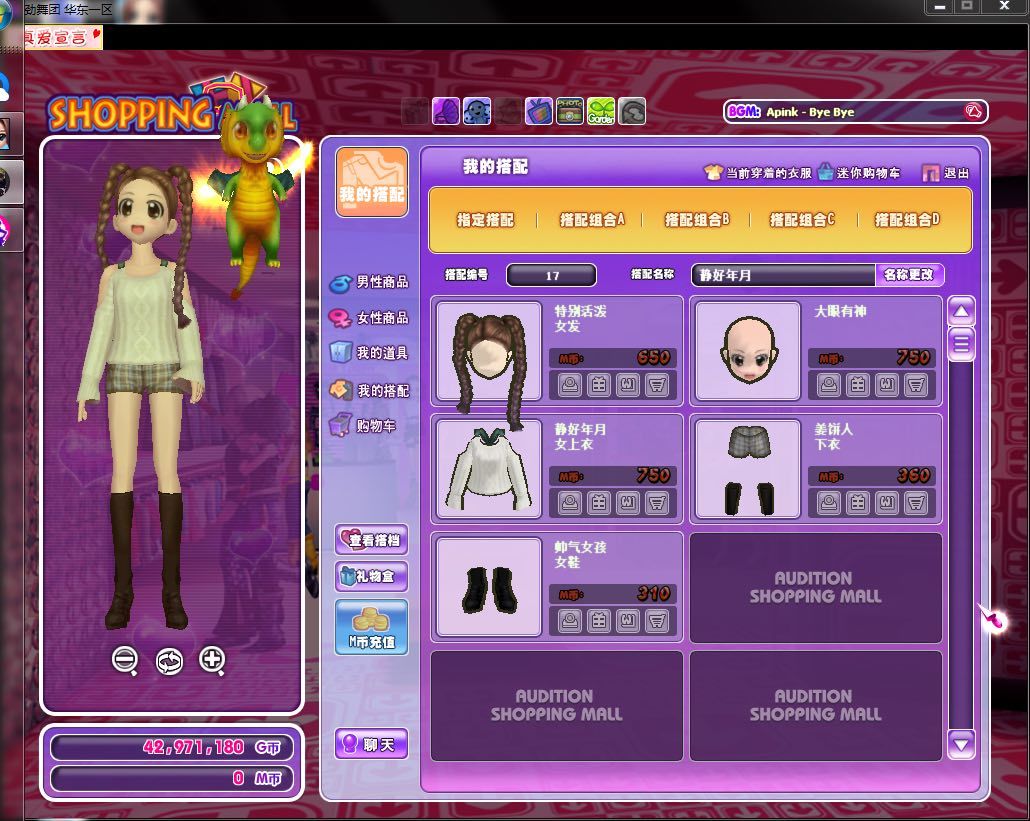Toggle the BGM speaker icon
The image size is (1030, 821).
pyautogui.click(x=973, y=112)
